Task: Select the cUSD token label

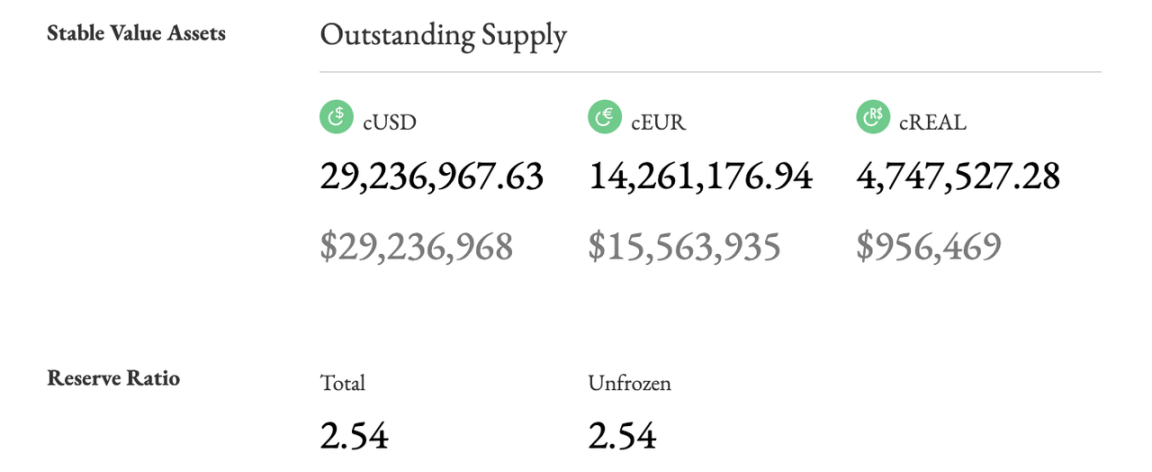Action: tap(389, 124)
